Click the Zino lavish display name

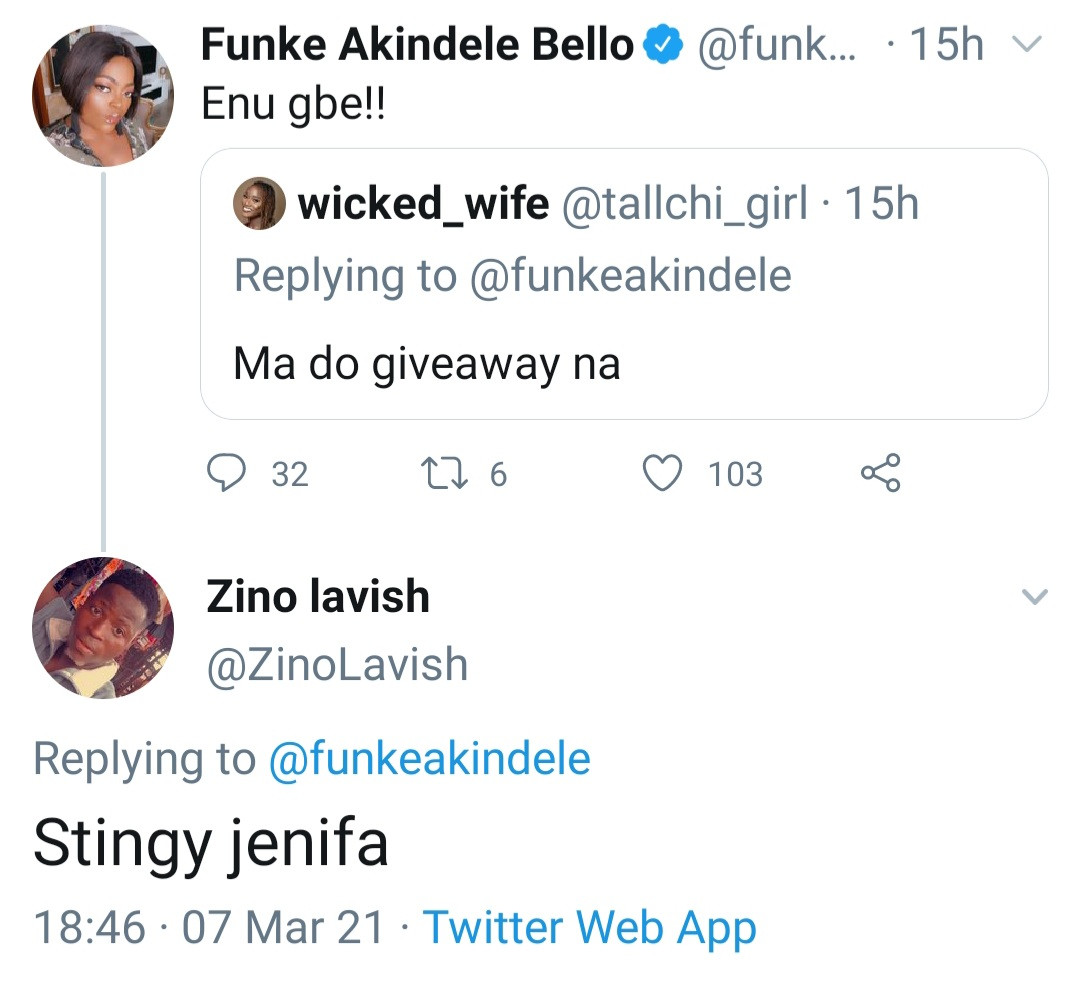(x=317, y=597)
